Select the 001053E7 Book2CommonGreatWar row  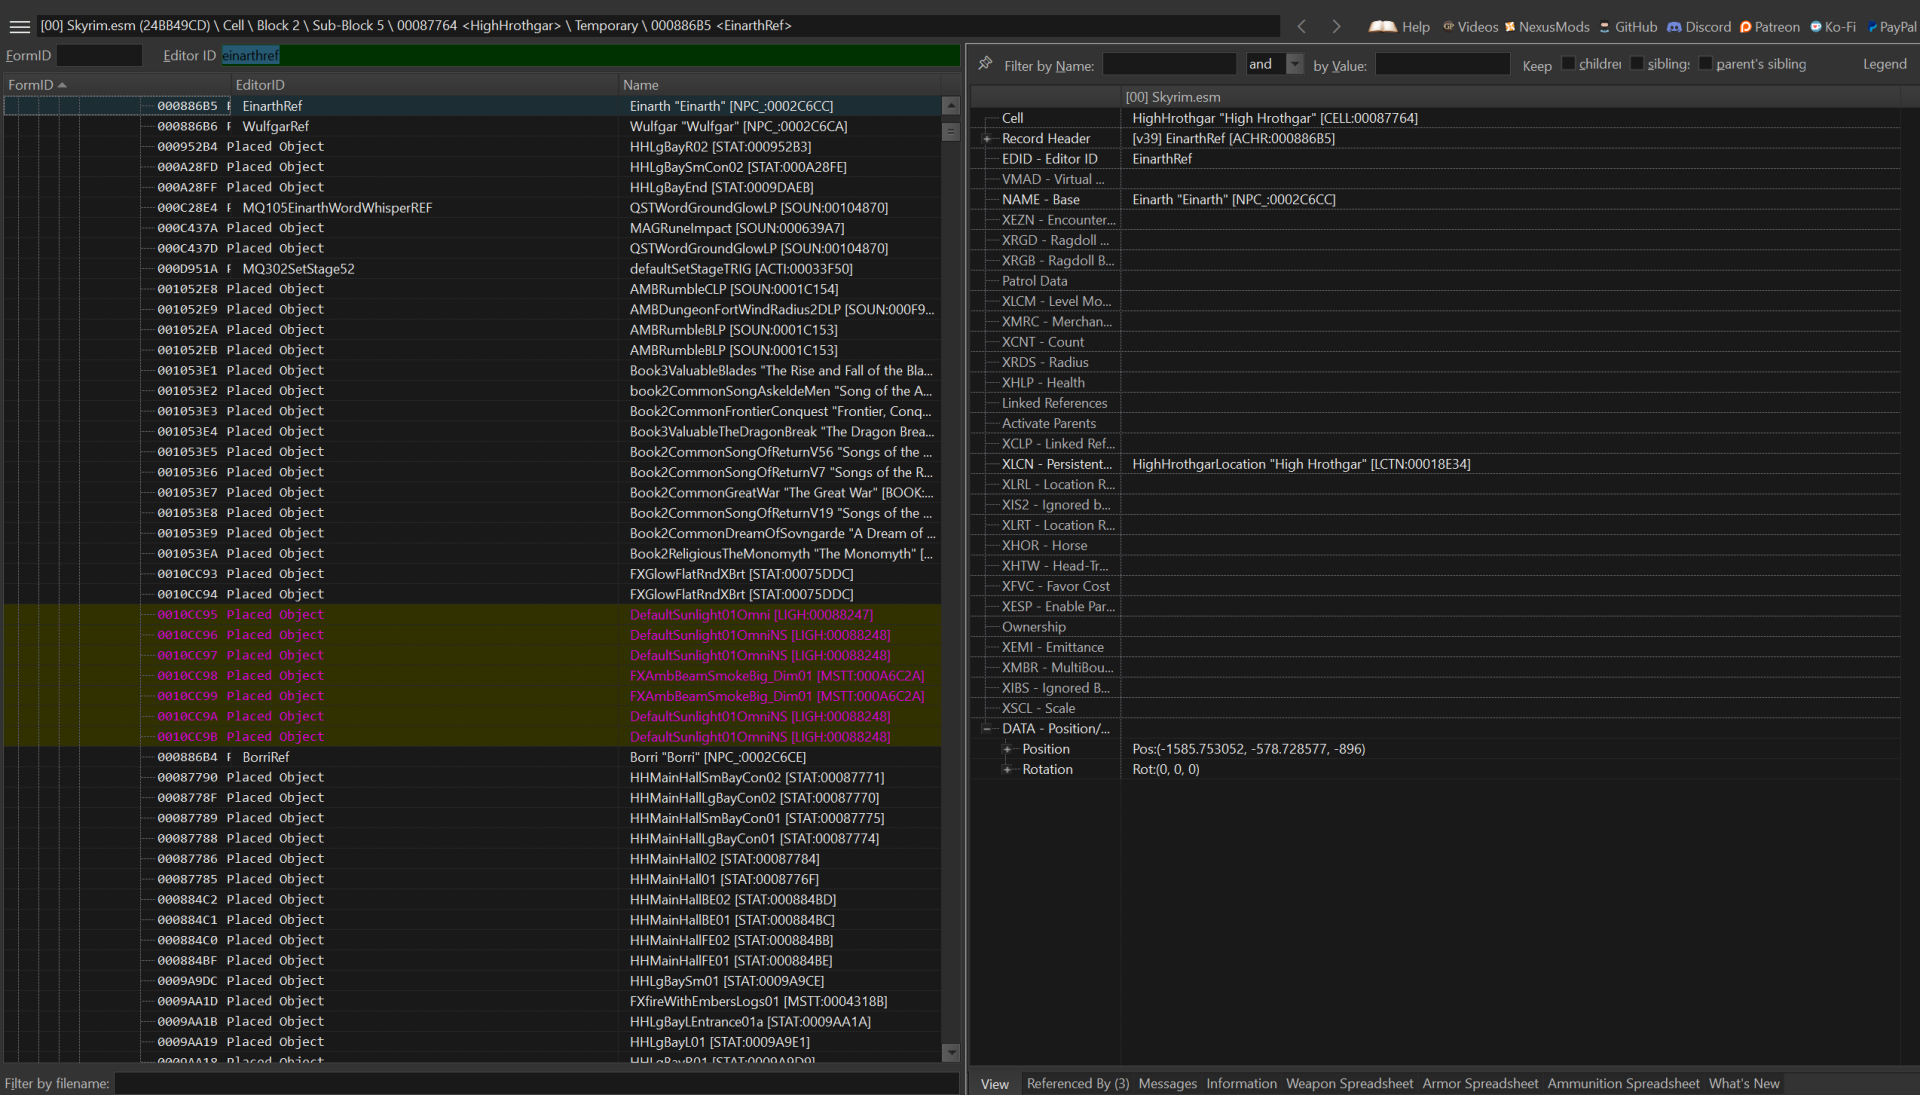pyautogui.click(x=472, y=493)
